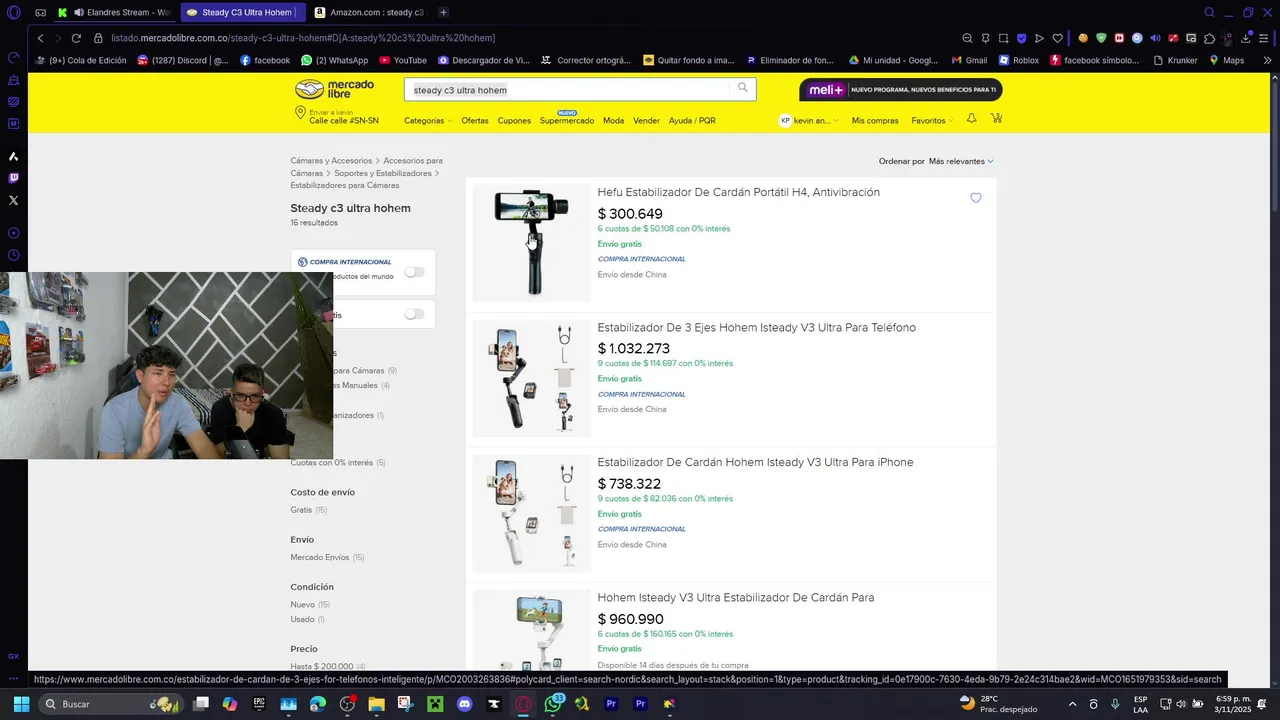Open Epic Games Launcher from taskbar
This screenshot has width=1280, height=720.
click(x=259, y=704)
